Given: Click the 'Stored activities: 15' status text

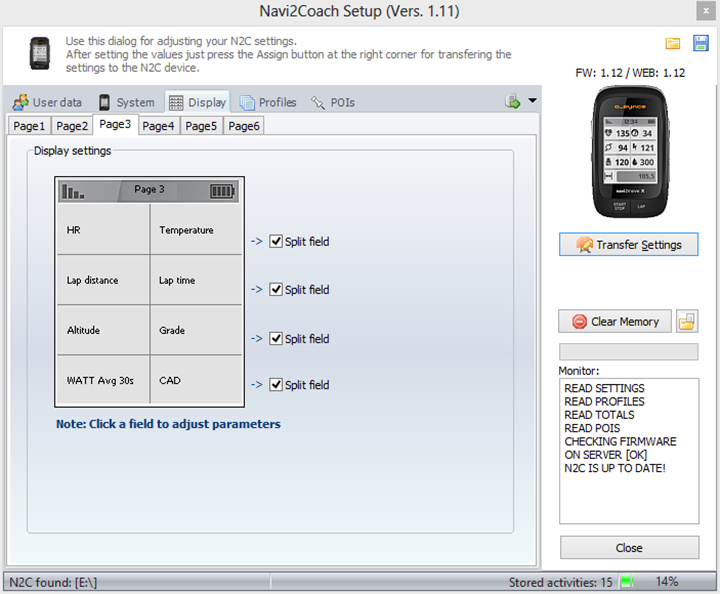Looking at the screenshot, I should (560, 582).
